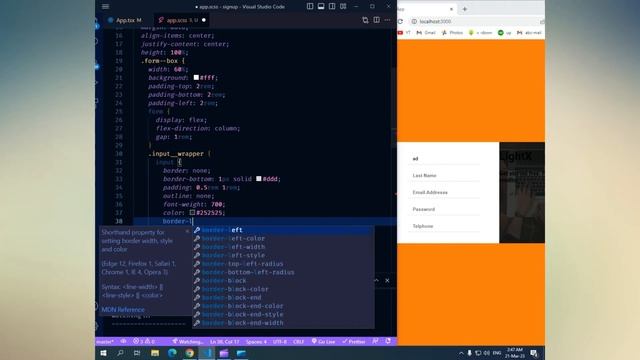Open Microsoft Edge from taskbar
Screen dimensions: 640x360
tap(172, 353)
